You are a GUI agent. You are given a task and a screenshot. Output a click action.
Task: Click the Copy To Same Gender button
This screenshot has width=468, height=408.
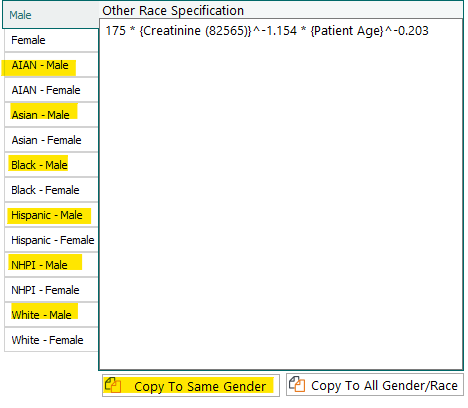pos(191,386)
